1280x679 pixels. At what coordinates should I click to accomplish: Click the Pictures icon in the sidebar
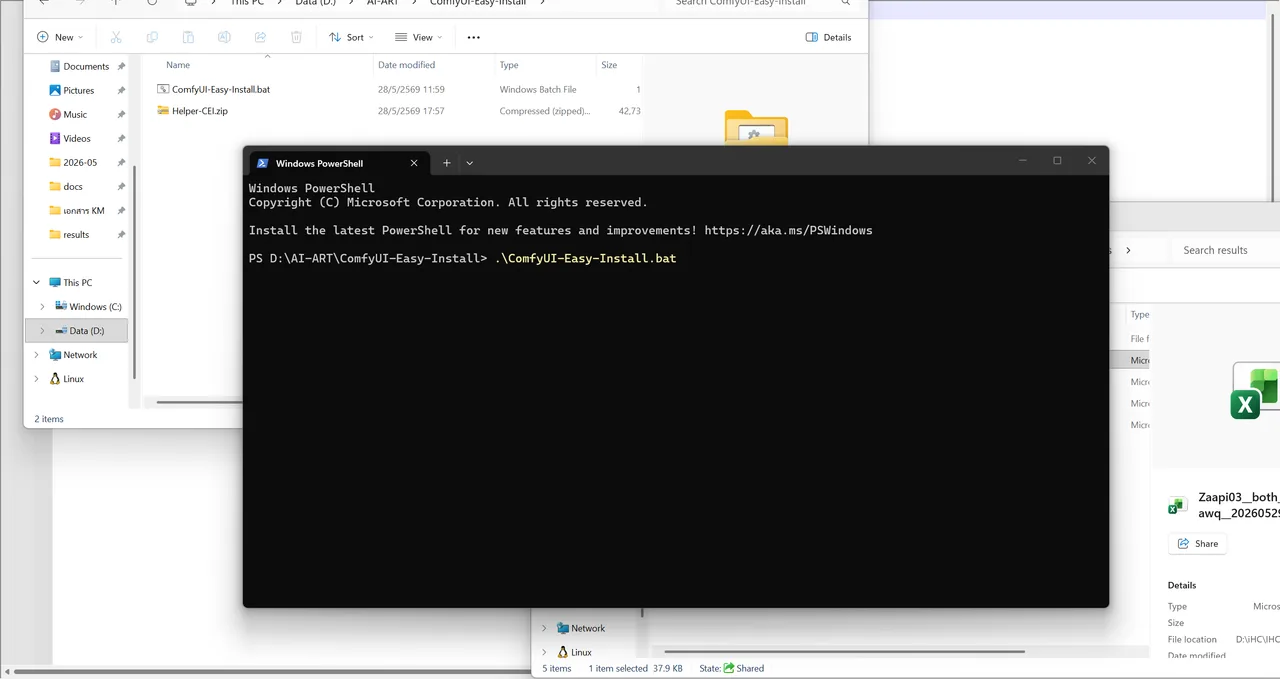click(x=55, y=90)
